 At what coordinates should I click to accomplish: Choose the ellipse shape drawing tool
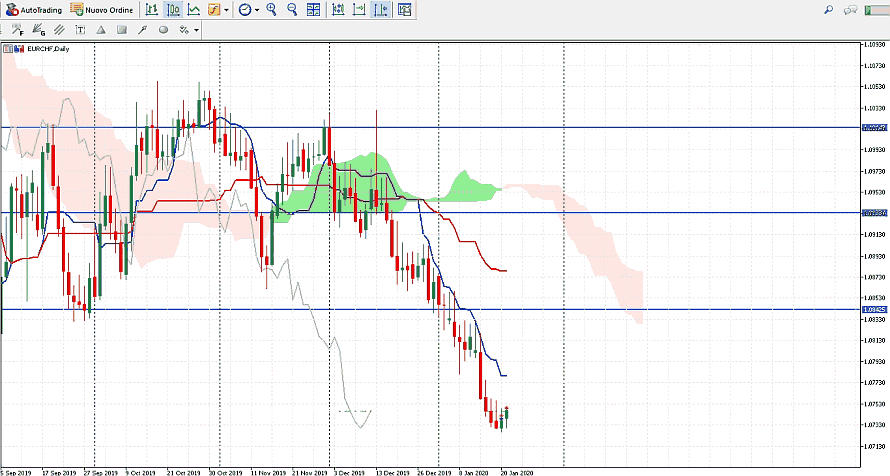tap(163, 30)
